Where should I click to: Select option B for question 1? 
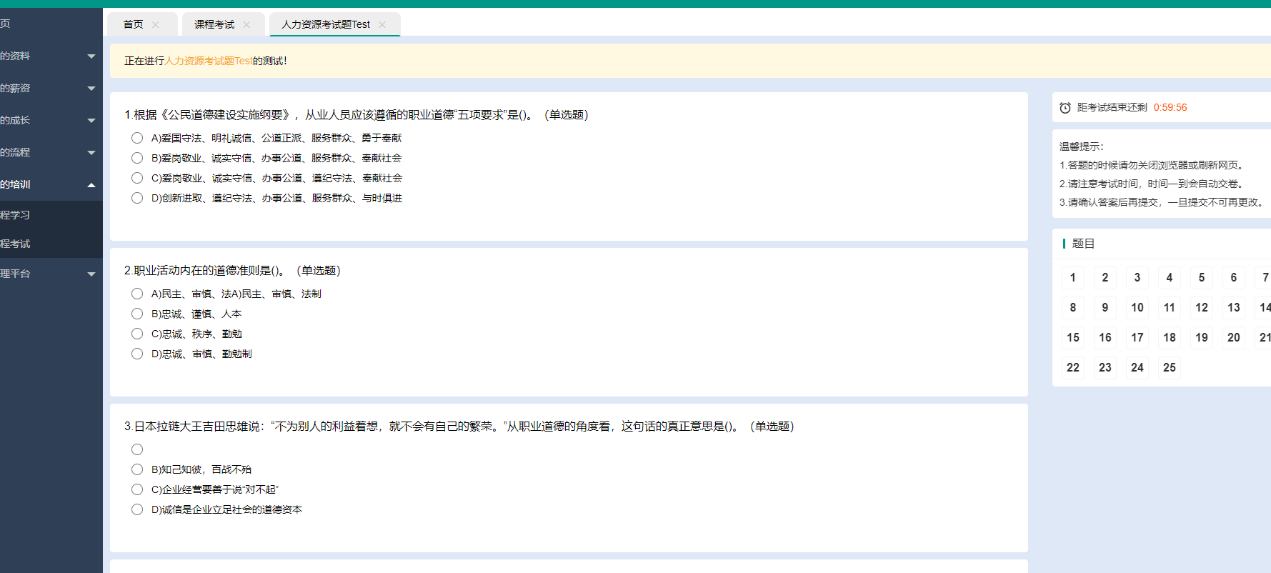(137, 158)
